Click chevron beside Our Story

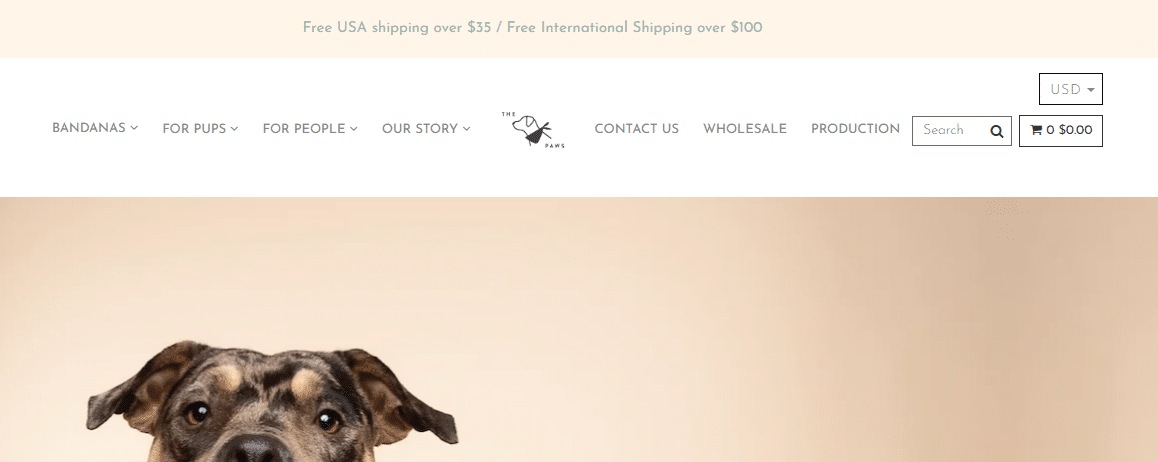point(467,128)
